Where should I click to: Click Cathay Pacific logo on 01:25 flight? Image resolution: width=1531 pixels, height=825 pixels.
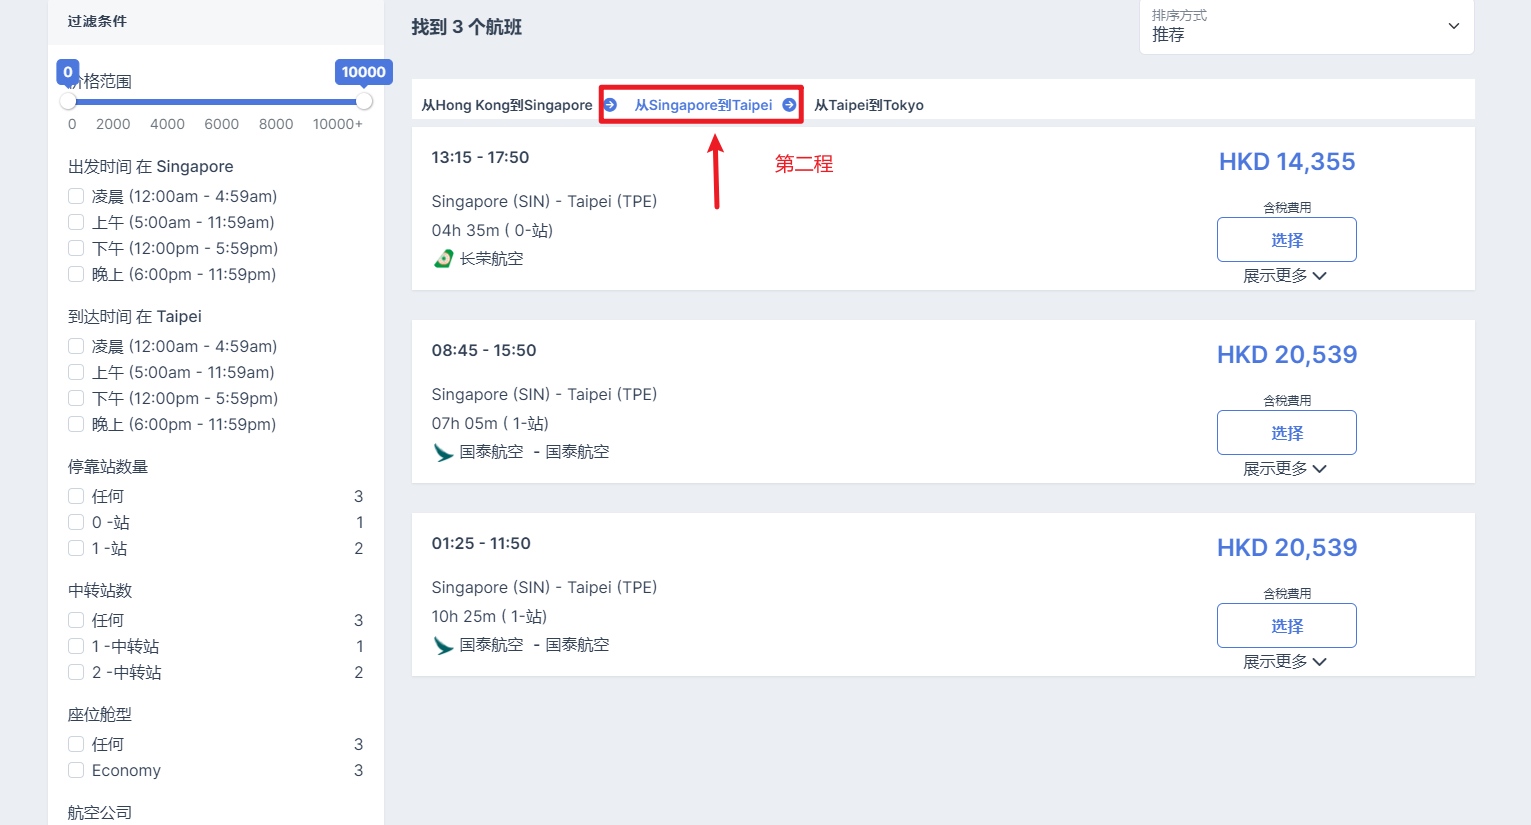(443, 645)
